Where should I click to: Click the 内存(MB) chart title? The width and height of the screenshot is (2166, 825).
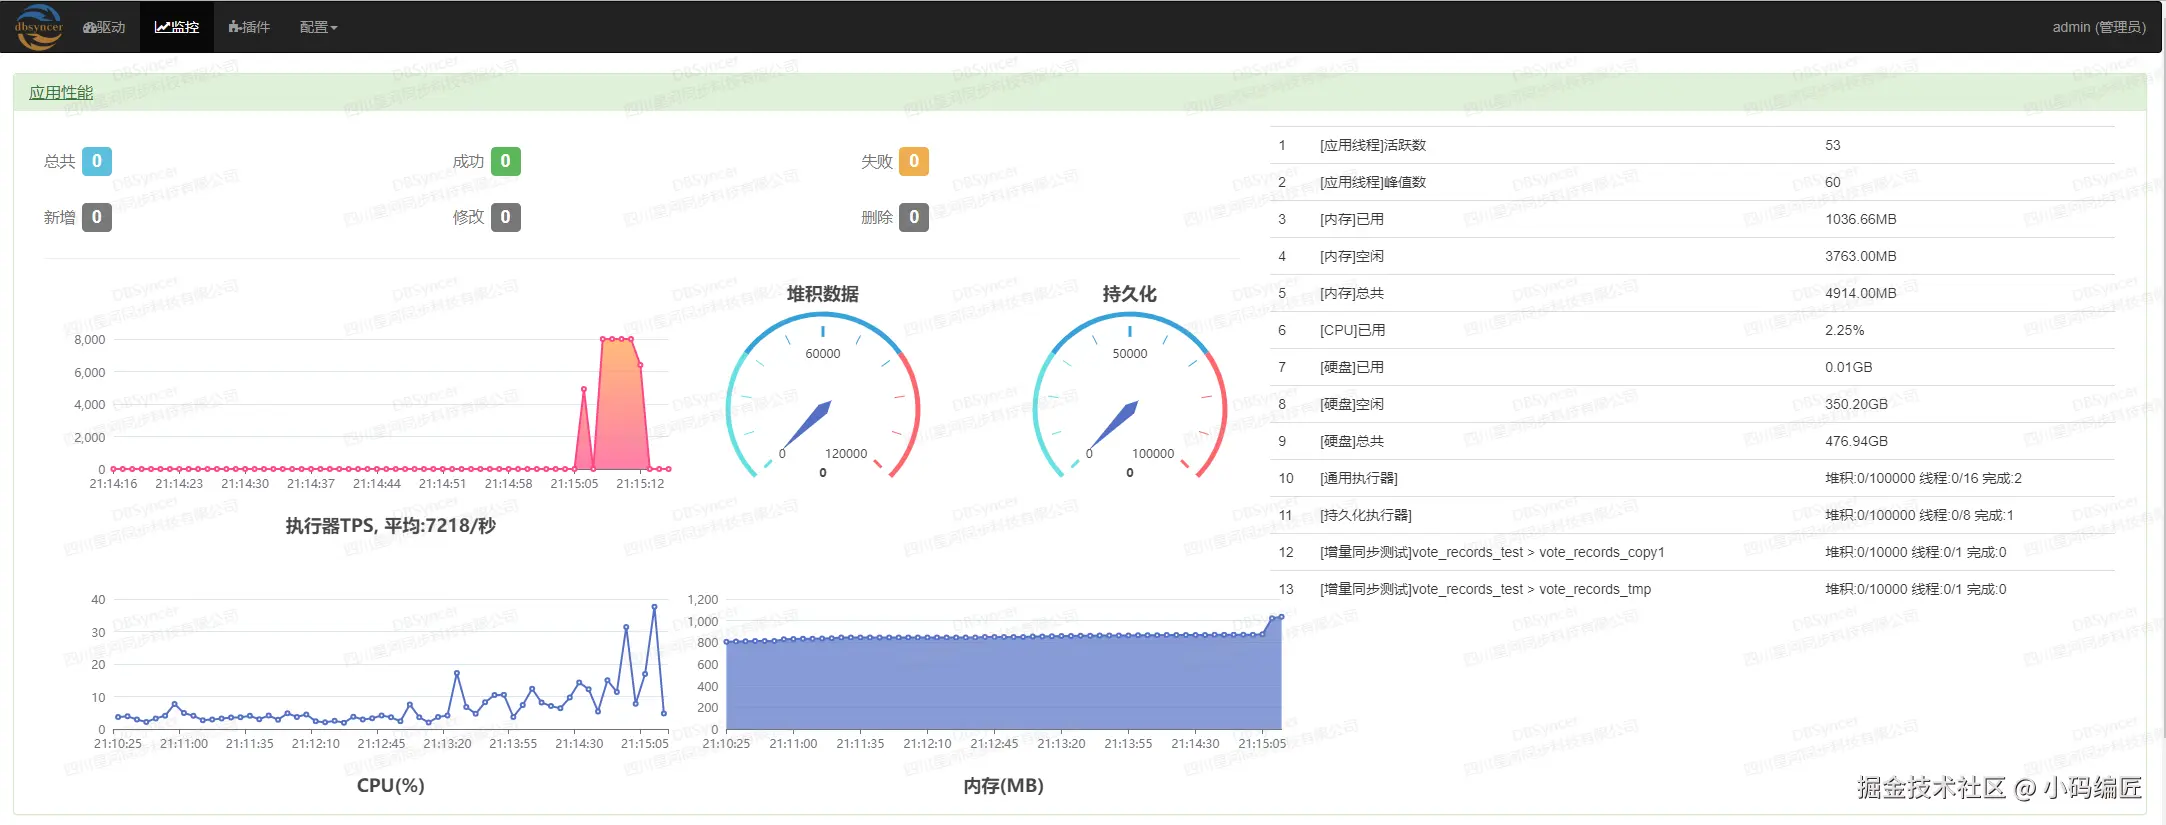tap(1003, 786)
